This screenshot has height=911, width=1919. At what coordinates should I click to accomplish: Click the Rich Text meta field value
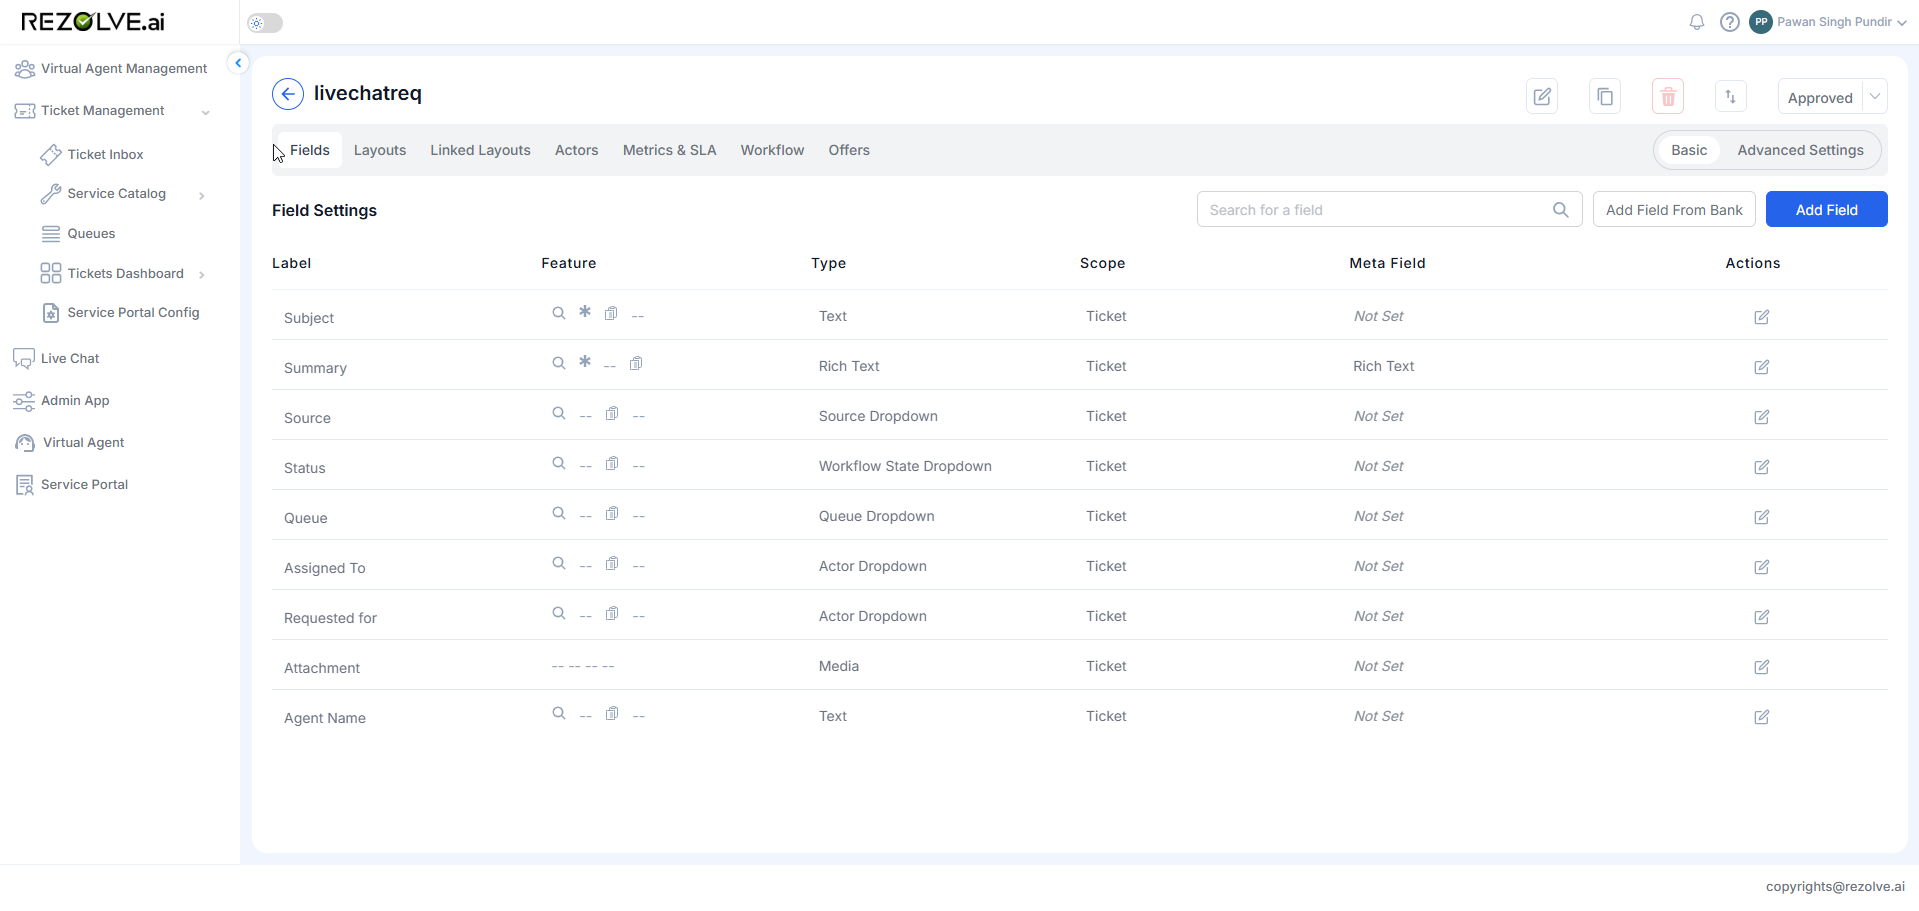(1383, 366)
